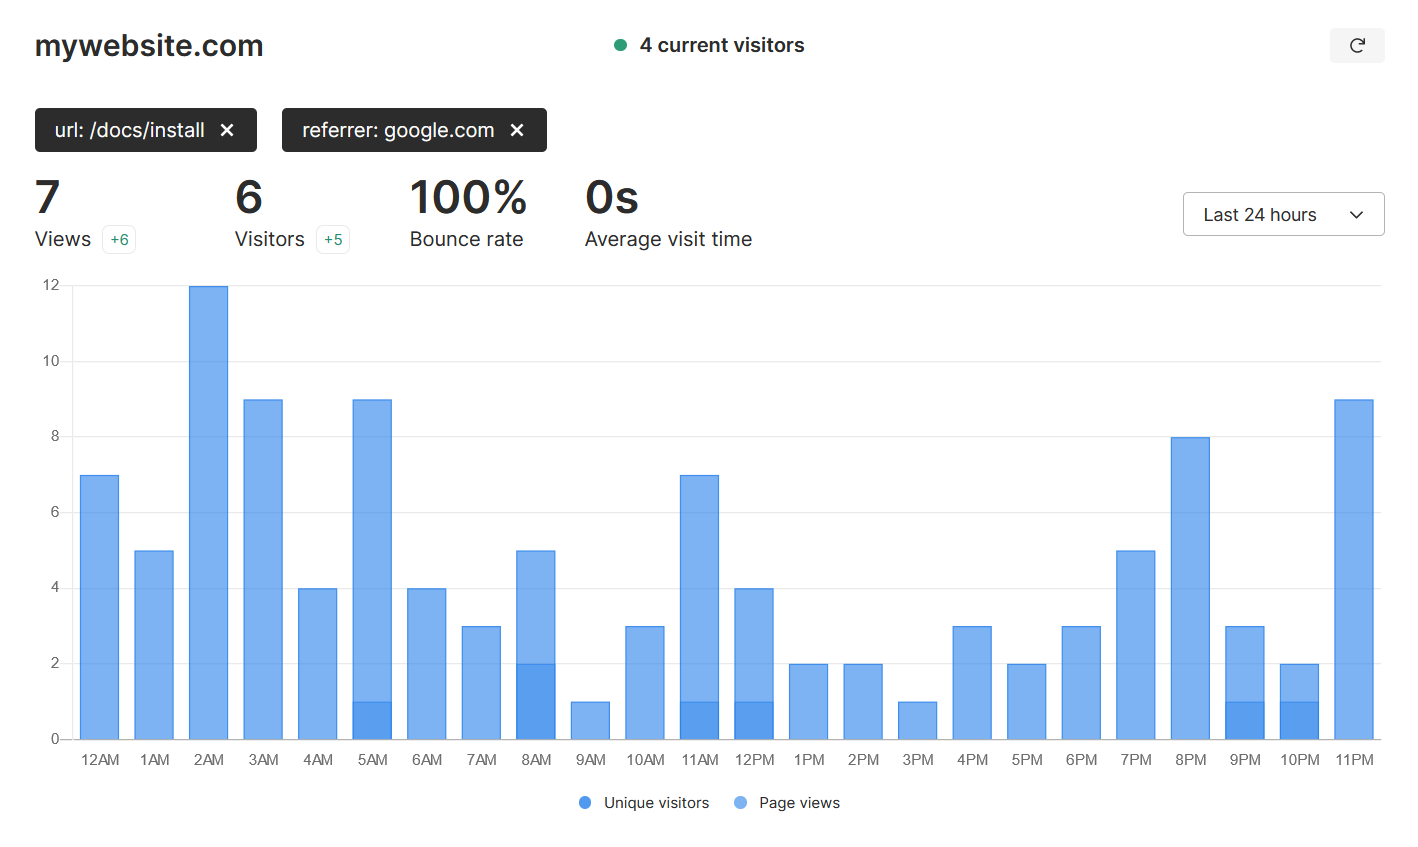The image size is (1418, 847).
Task: Toggle Page views legend series
Action: pos(798,803)
